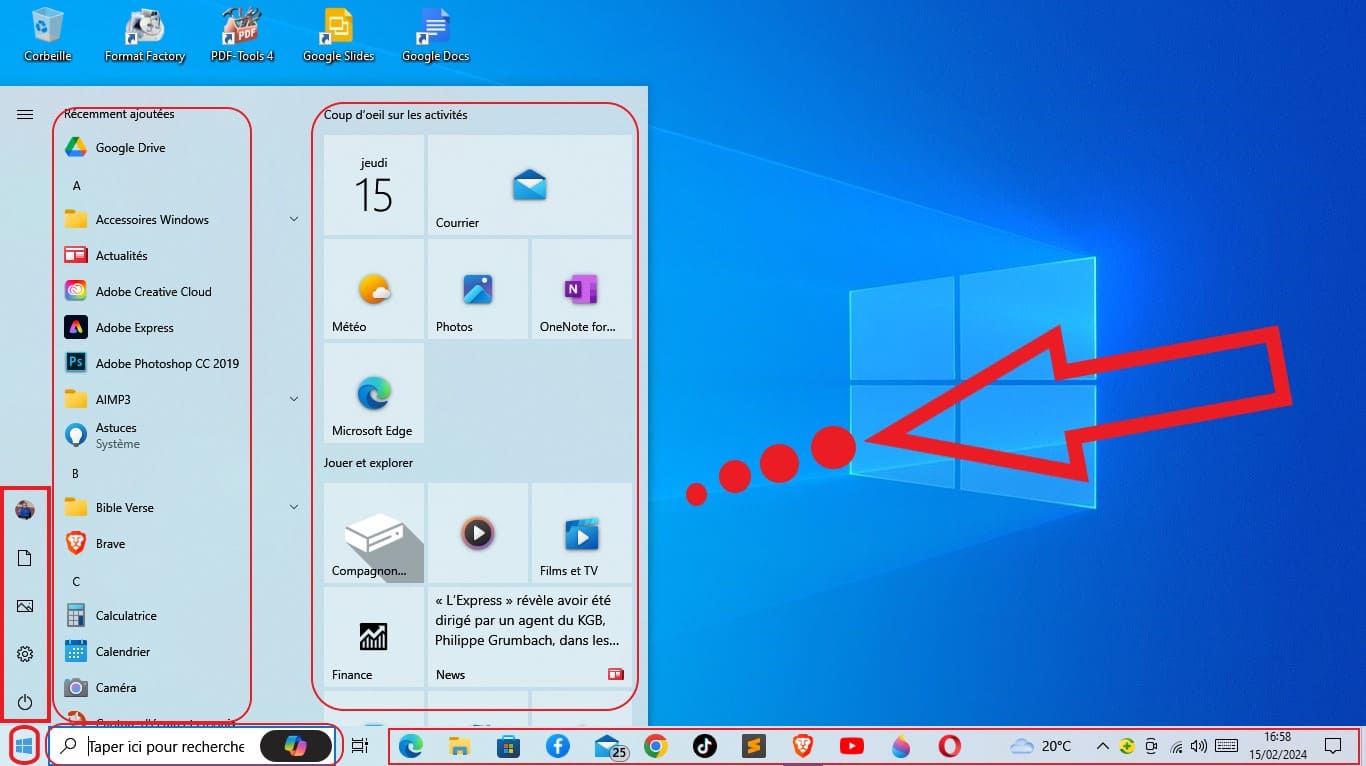The image size is (1366, 766).
Task: Launch Opera from the taskbar
Action: 948,746
